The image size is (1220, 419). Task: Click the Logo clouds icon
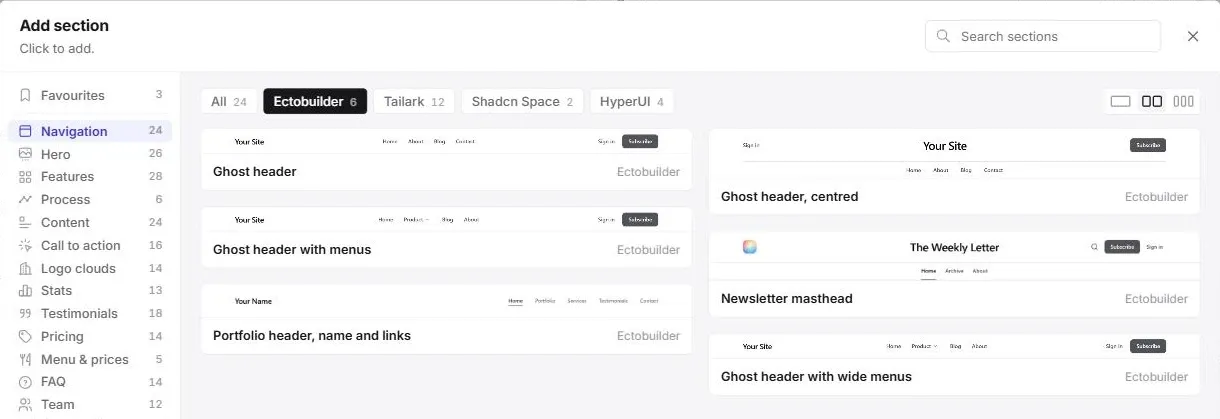[x=25, y=268]
